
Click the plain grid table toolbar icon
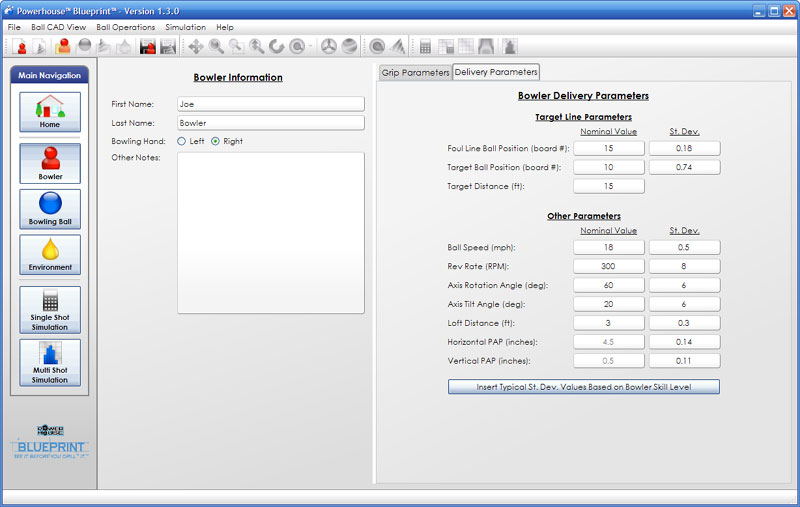point(466,46)
